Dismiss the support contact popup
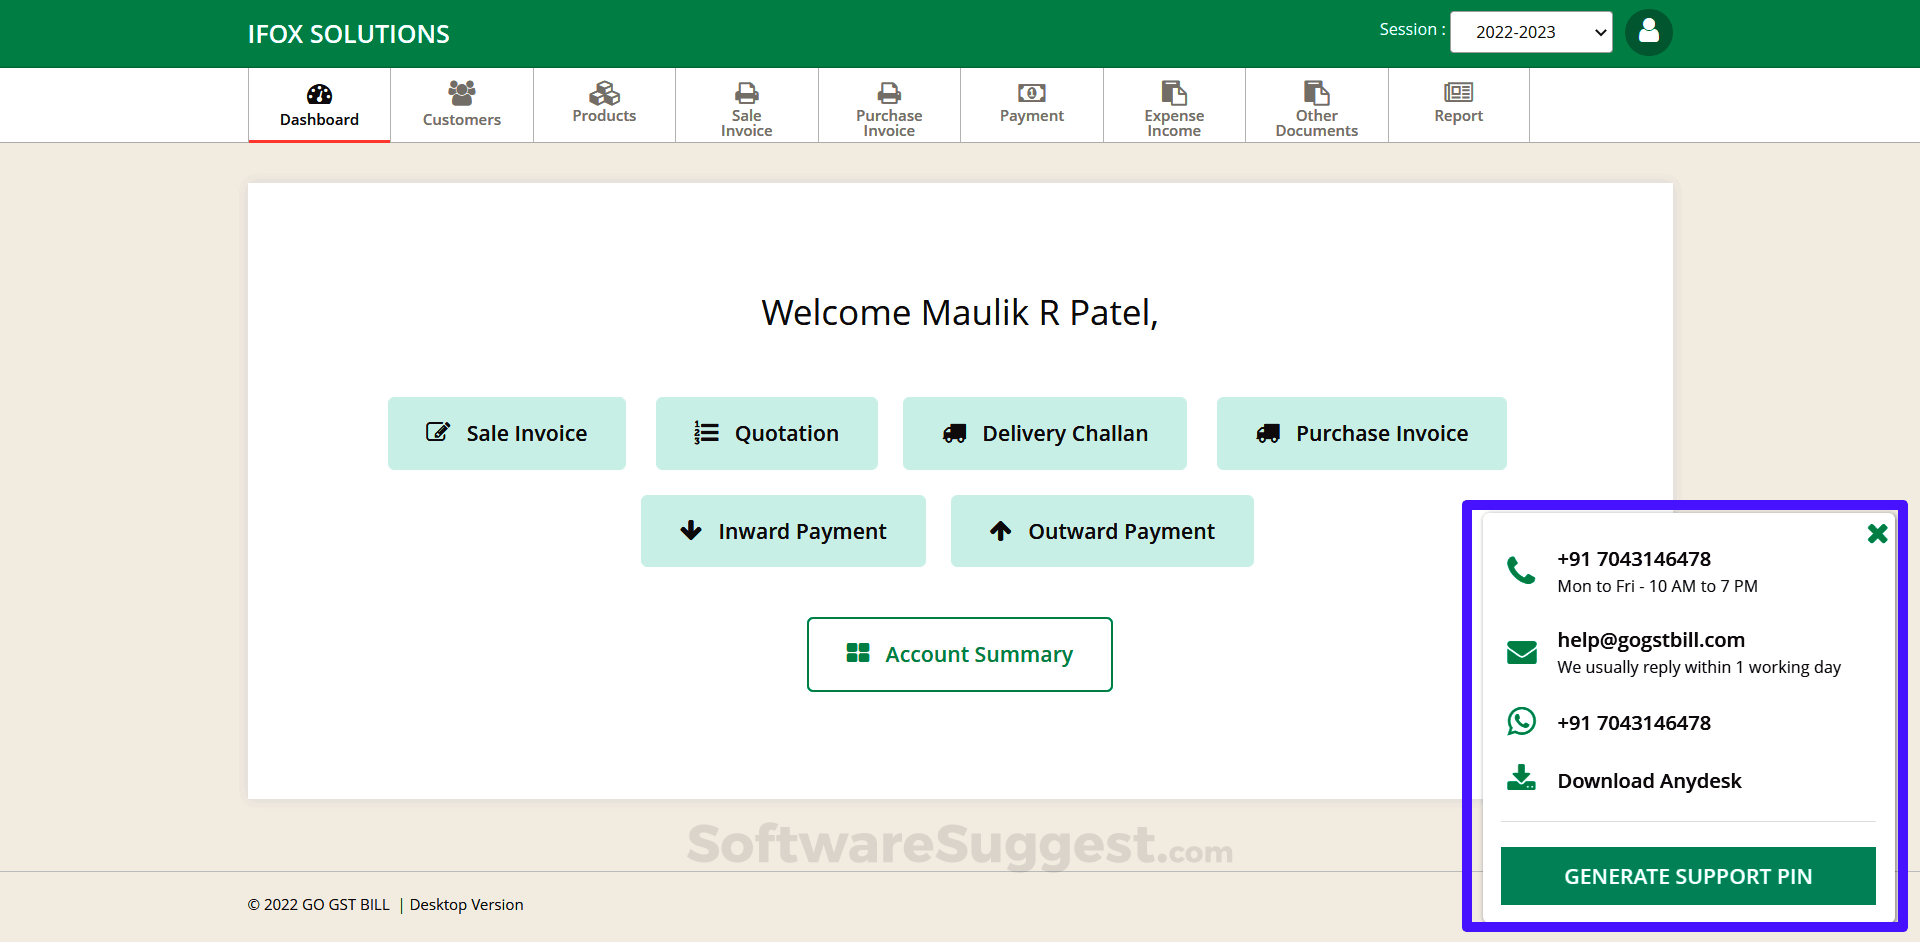 (x=1877, y=533)
